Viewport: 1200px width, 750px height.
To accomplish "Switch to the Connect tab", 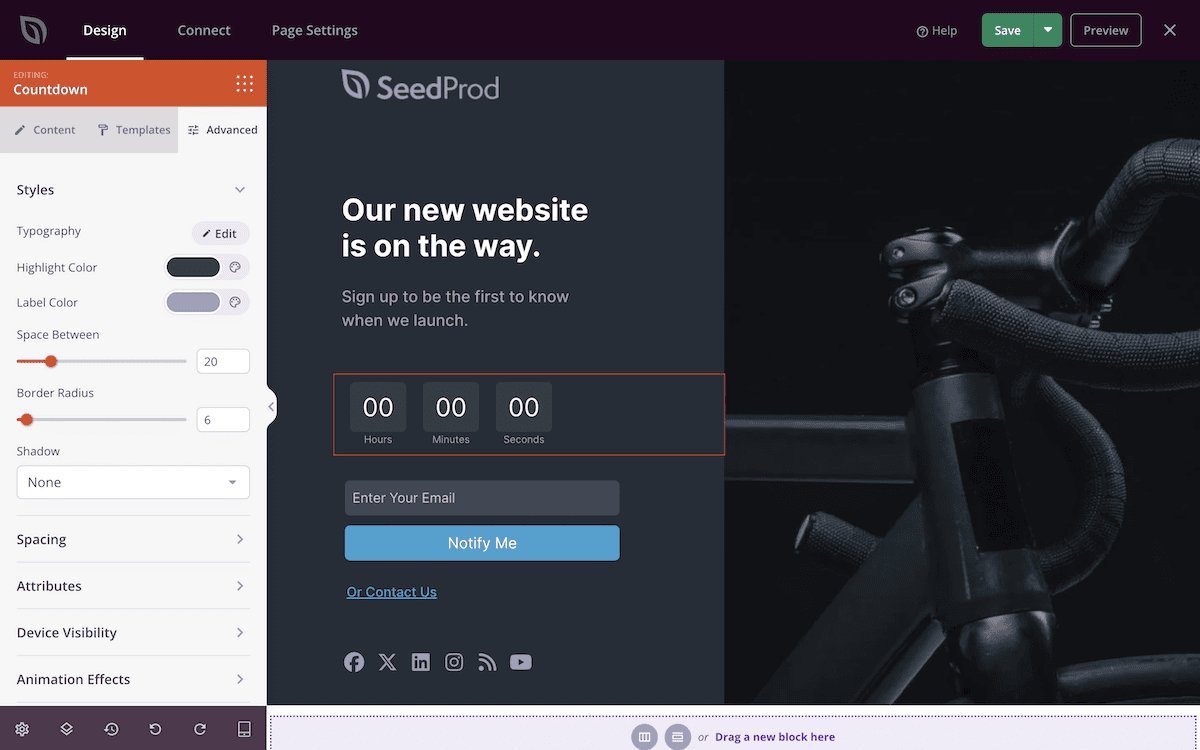I will (204, 30).
